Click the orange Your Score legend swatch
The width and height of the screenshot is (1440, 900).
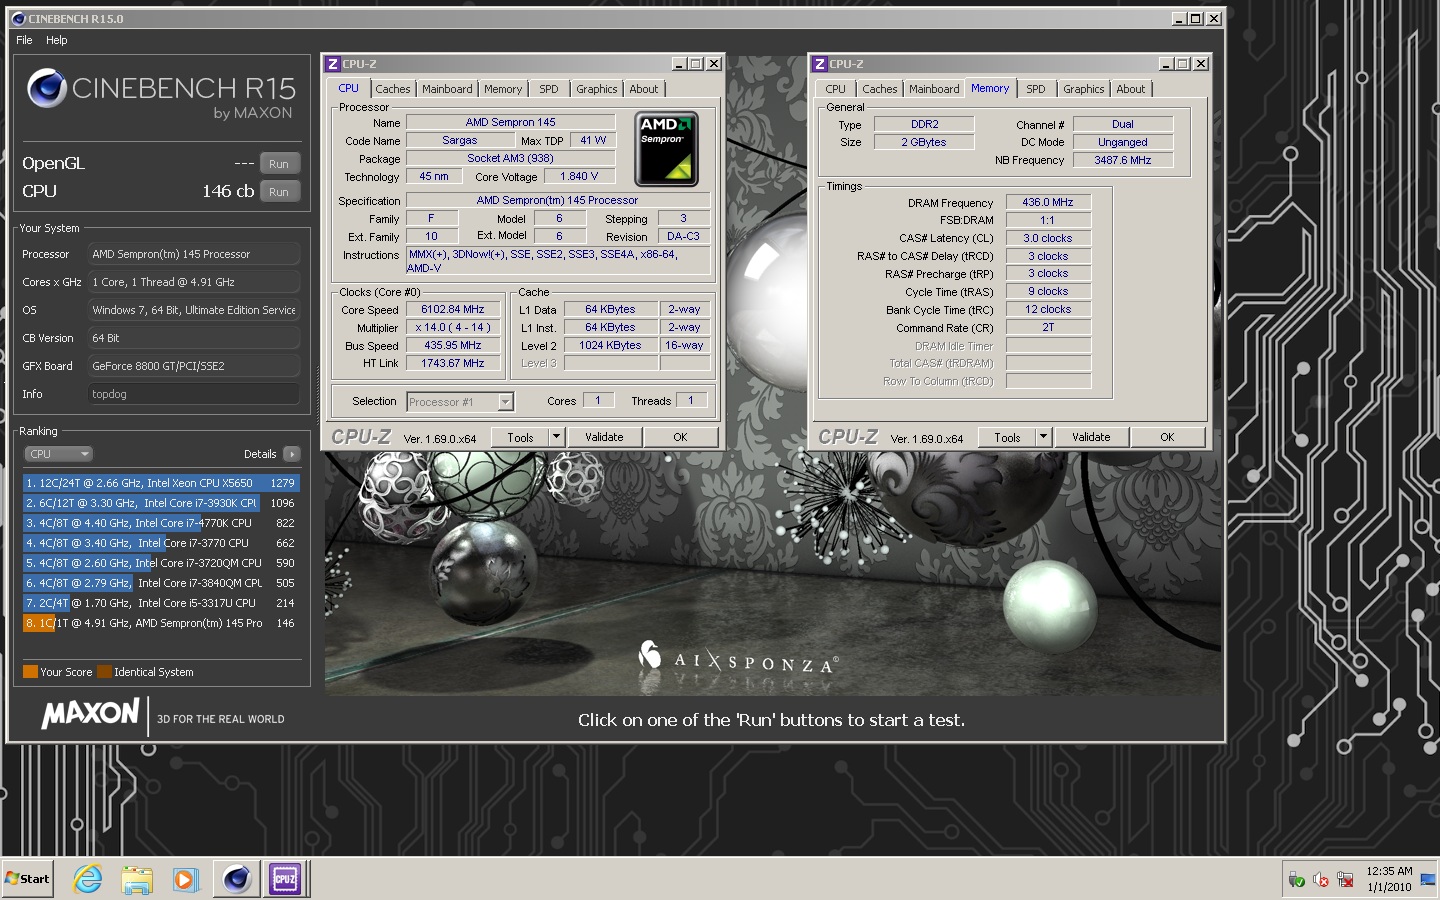click(30, 672)
